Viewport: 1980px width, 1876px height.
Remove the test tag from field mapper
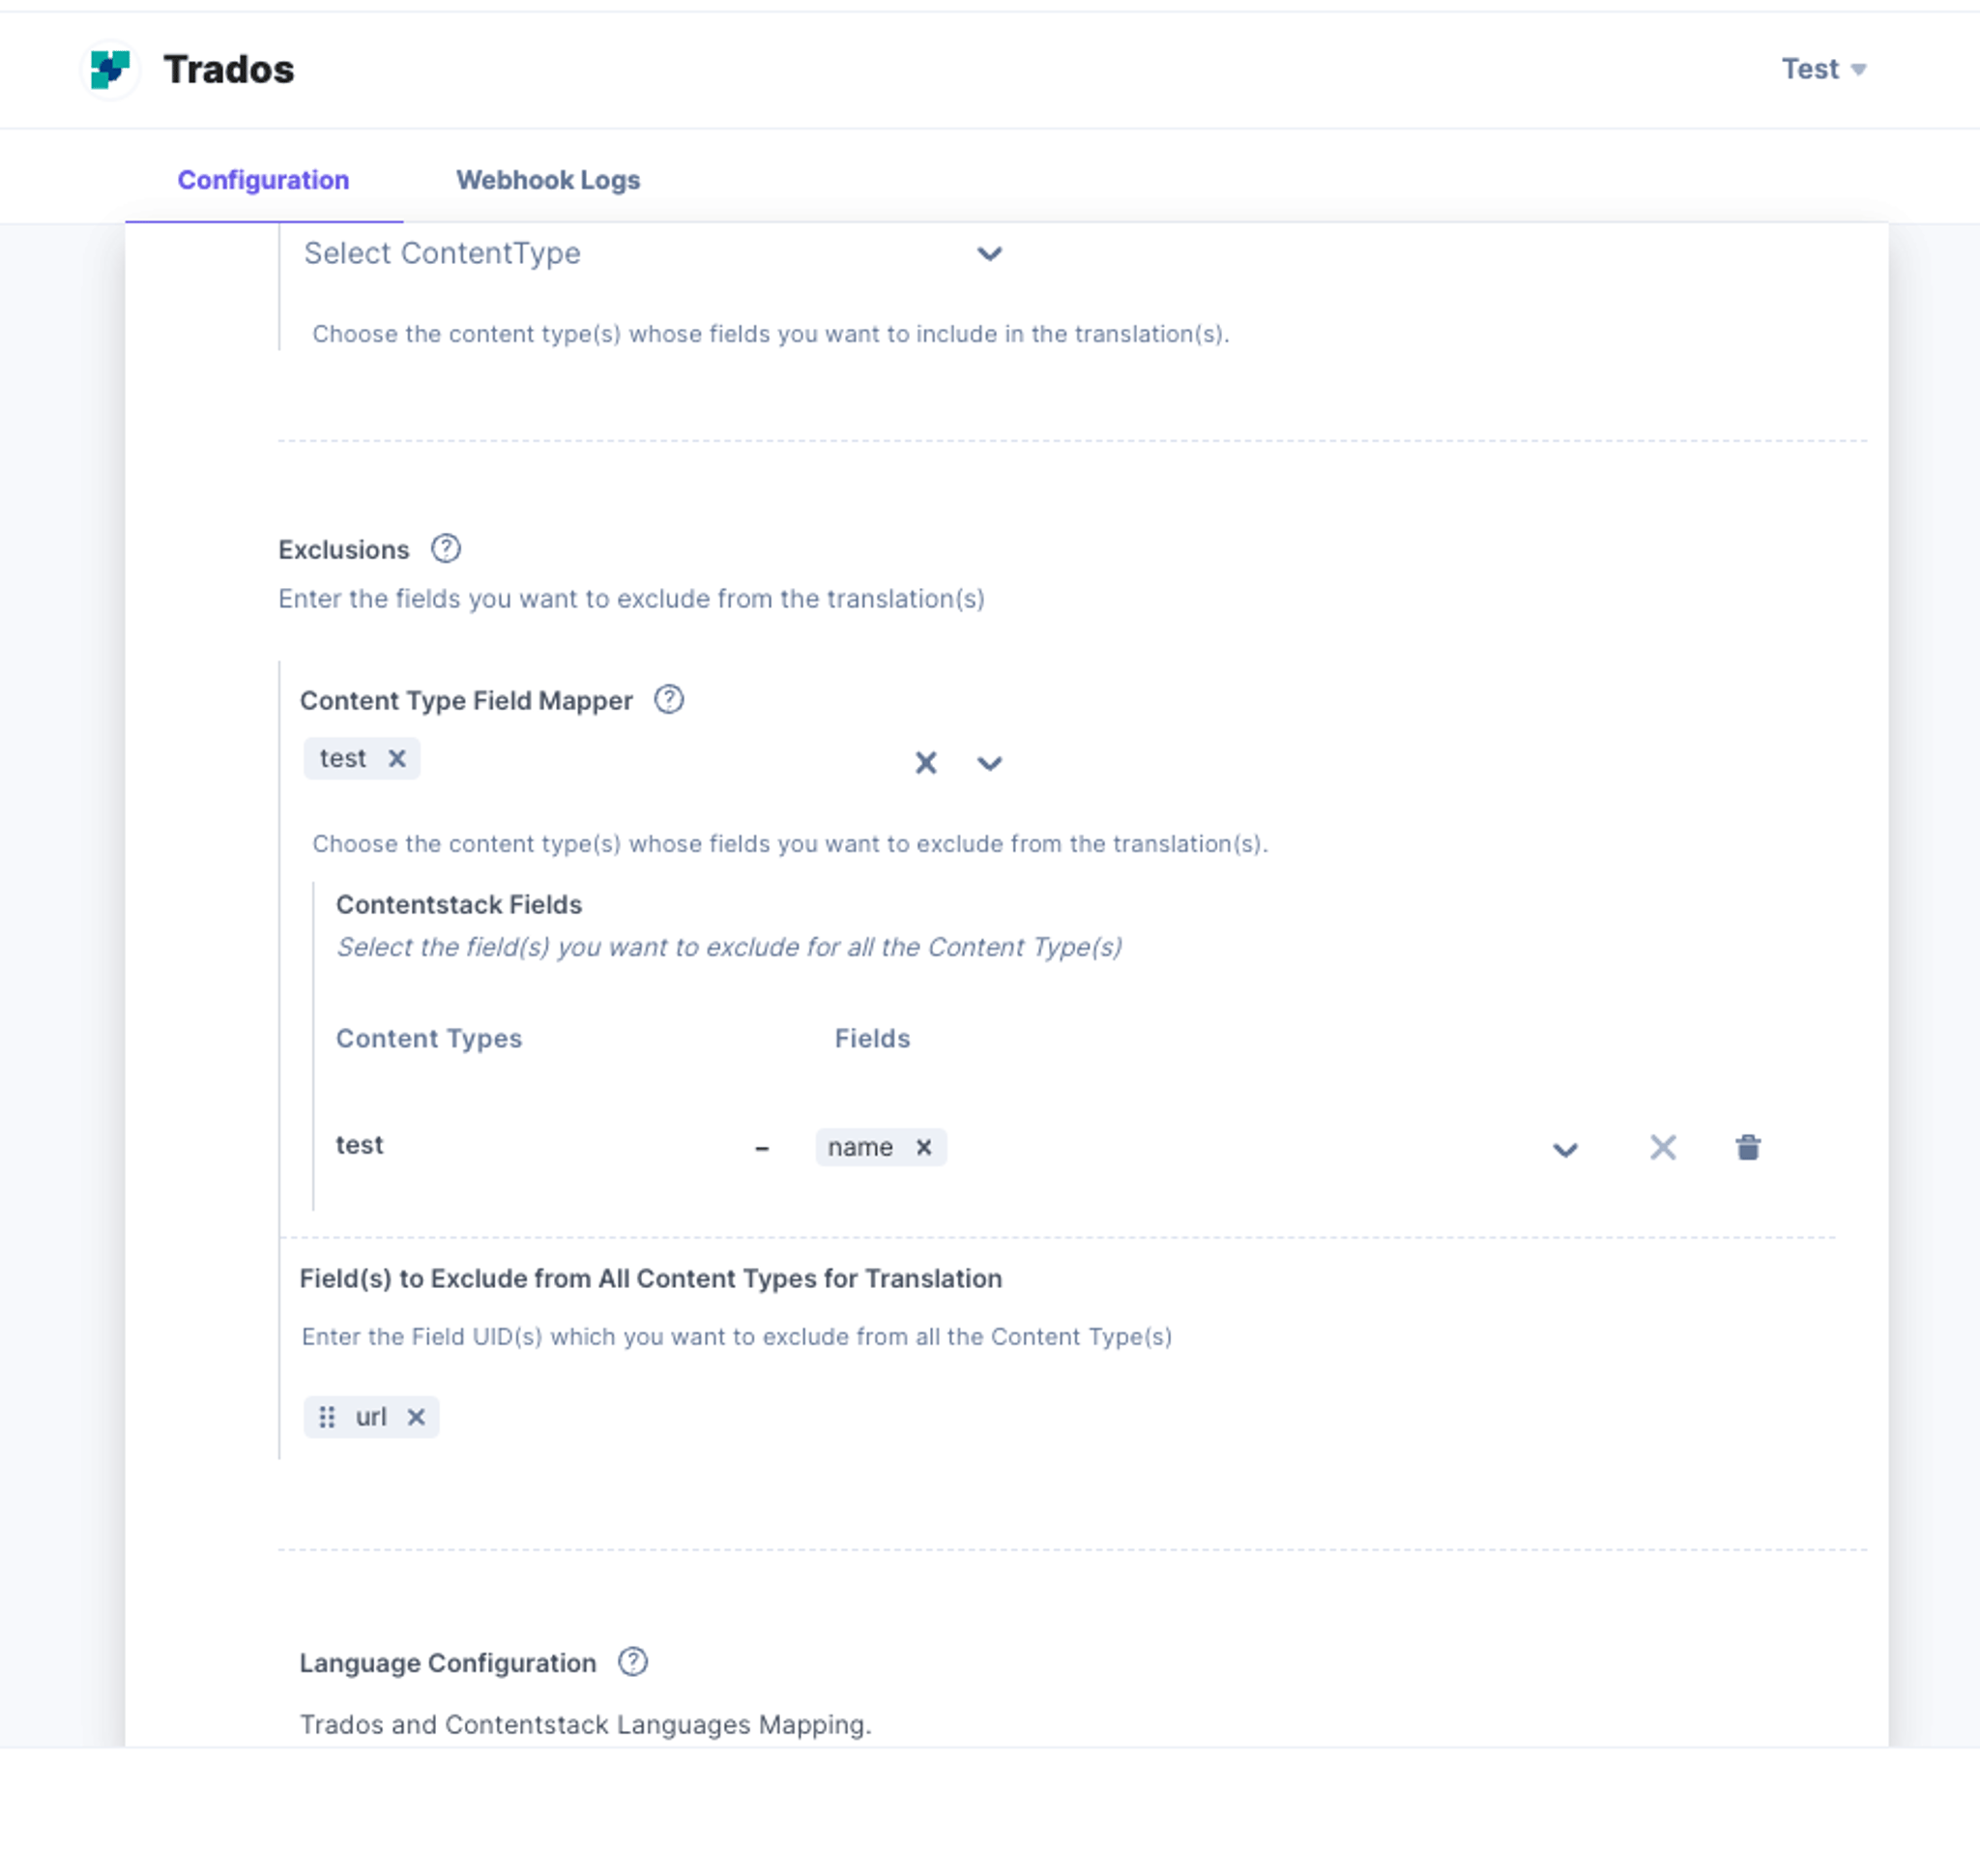coord(397,758)
